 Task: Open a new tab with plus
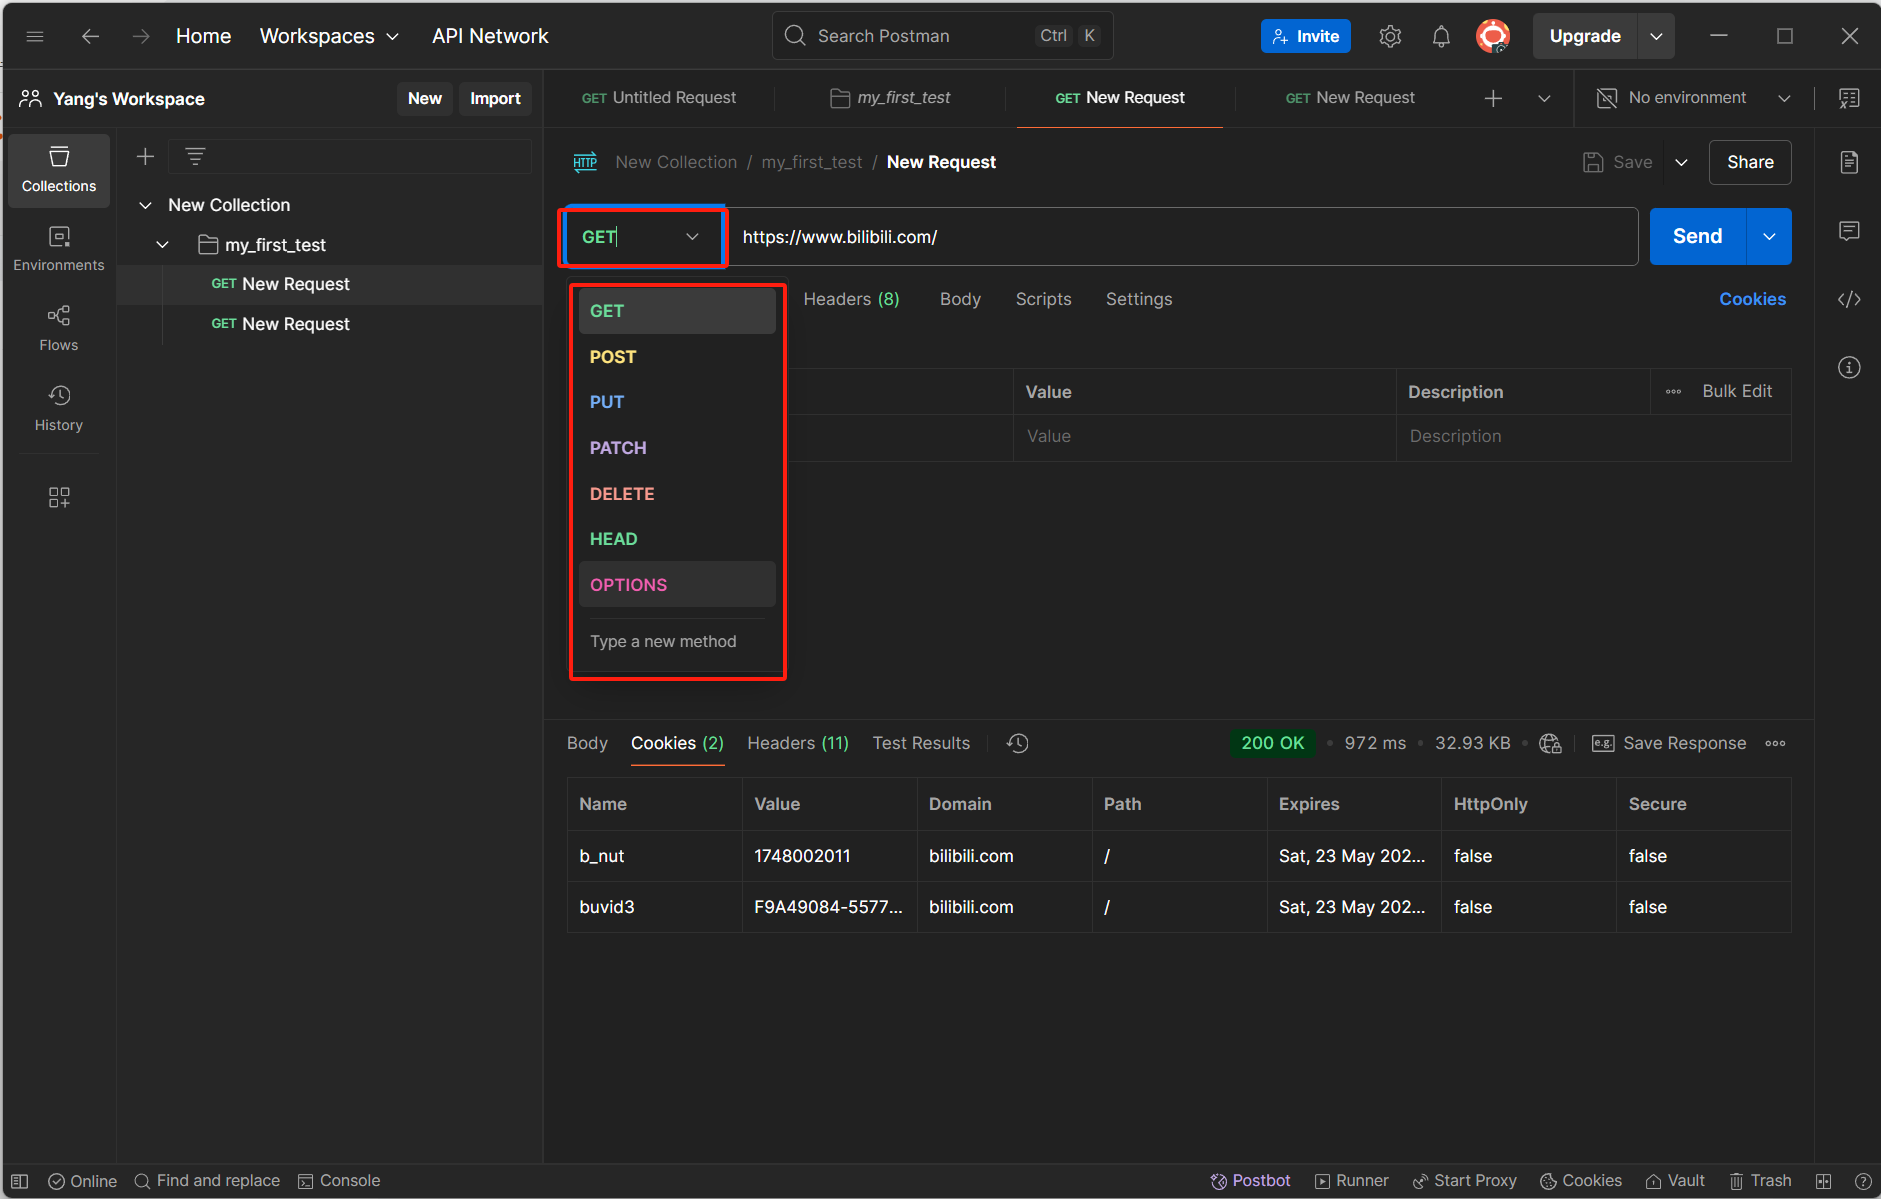pyautogui.click(x=1493, y=98)
